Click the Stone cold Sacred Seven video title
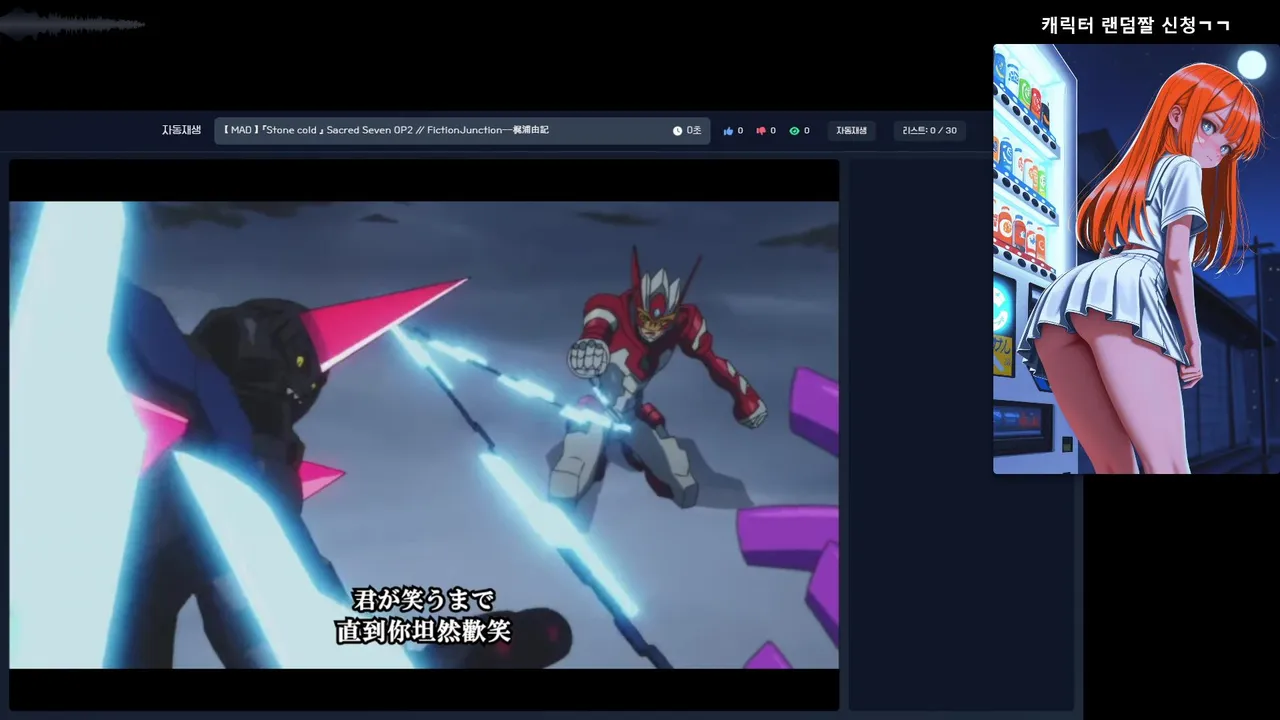This screenshot has width=1280, height=720. [x=386, y=130]
